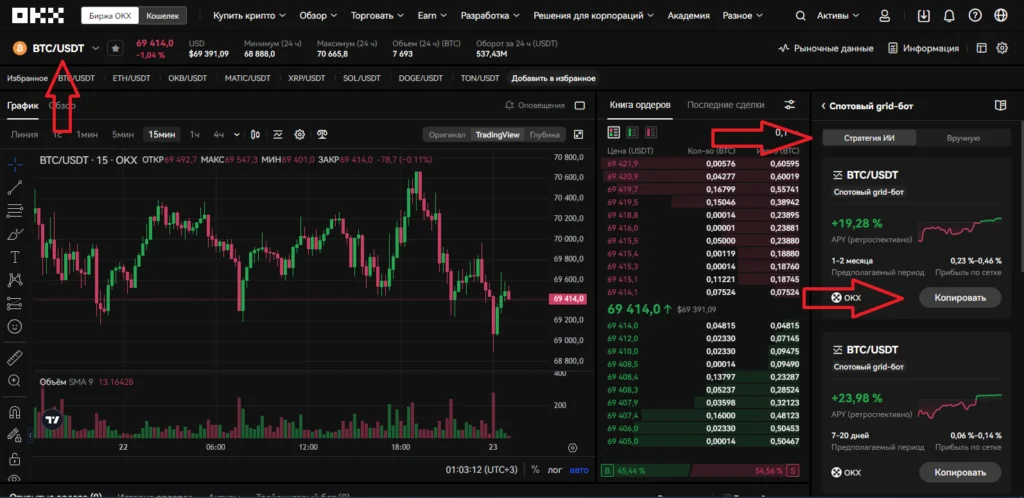Switch grid bot to Вручную mode
This screenshot has width=1024, height=498.
[x=962, y=138]
